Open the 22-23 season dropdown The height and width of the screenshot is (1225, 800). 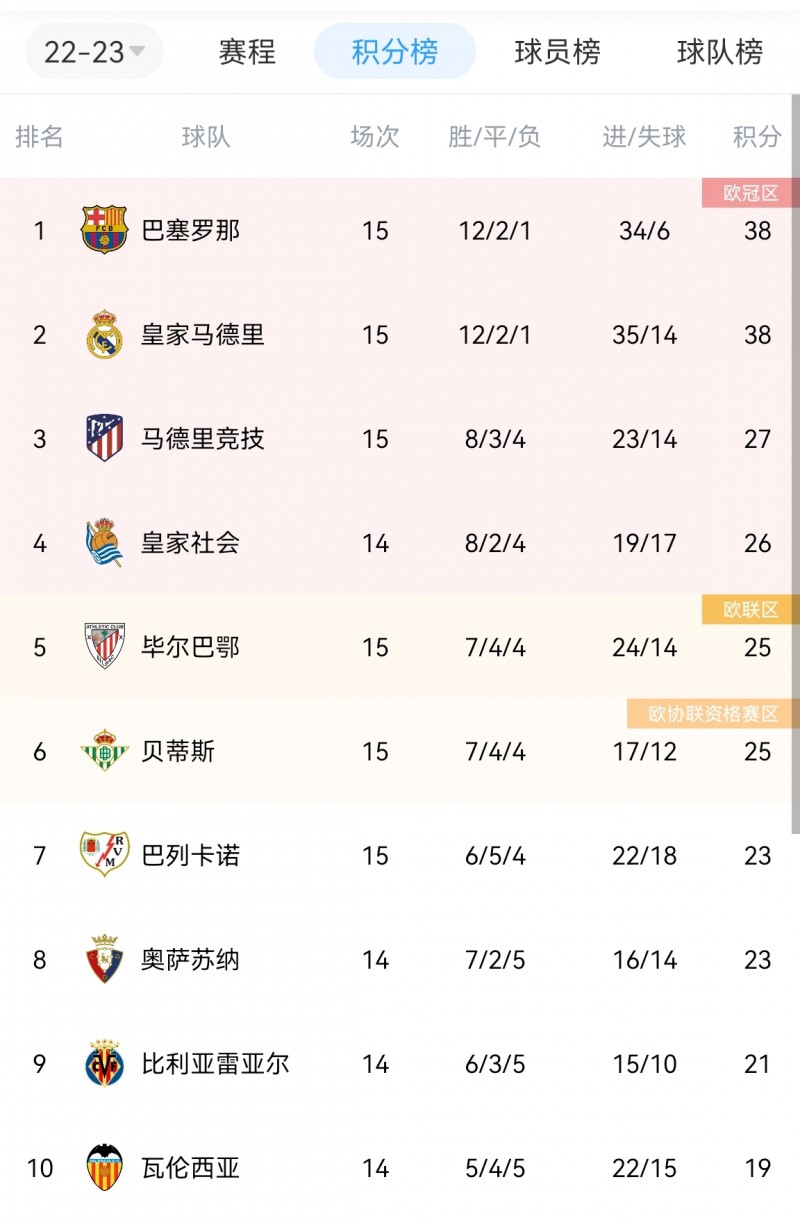[x=92, y=50]
